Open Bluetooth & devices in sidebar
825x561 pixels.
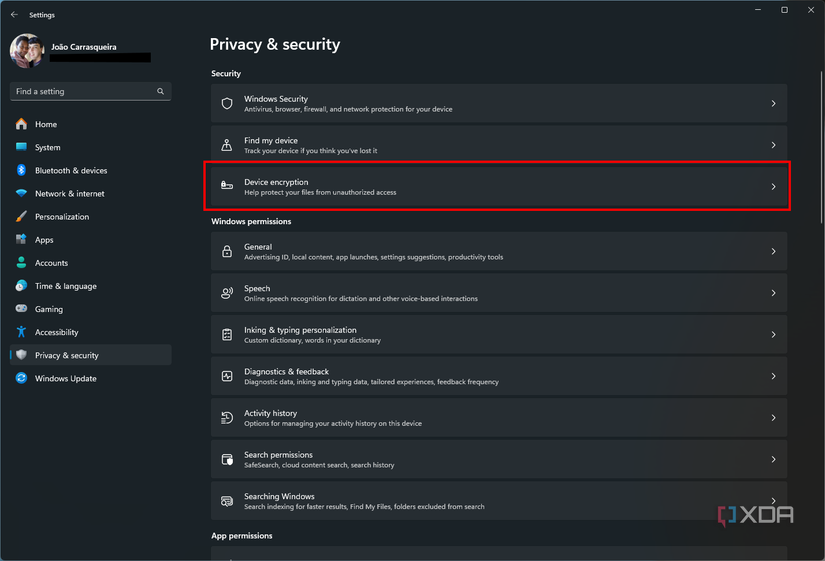point(70,171)
